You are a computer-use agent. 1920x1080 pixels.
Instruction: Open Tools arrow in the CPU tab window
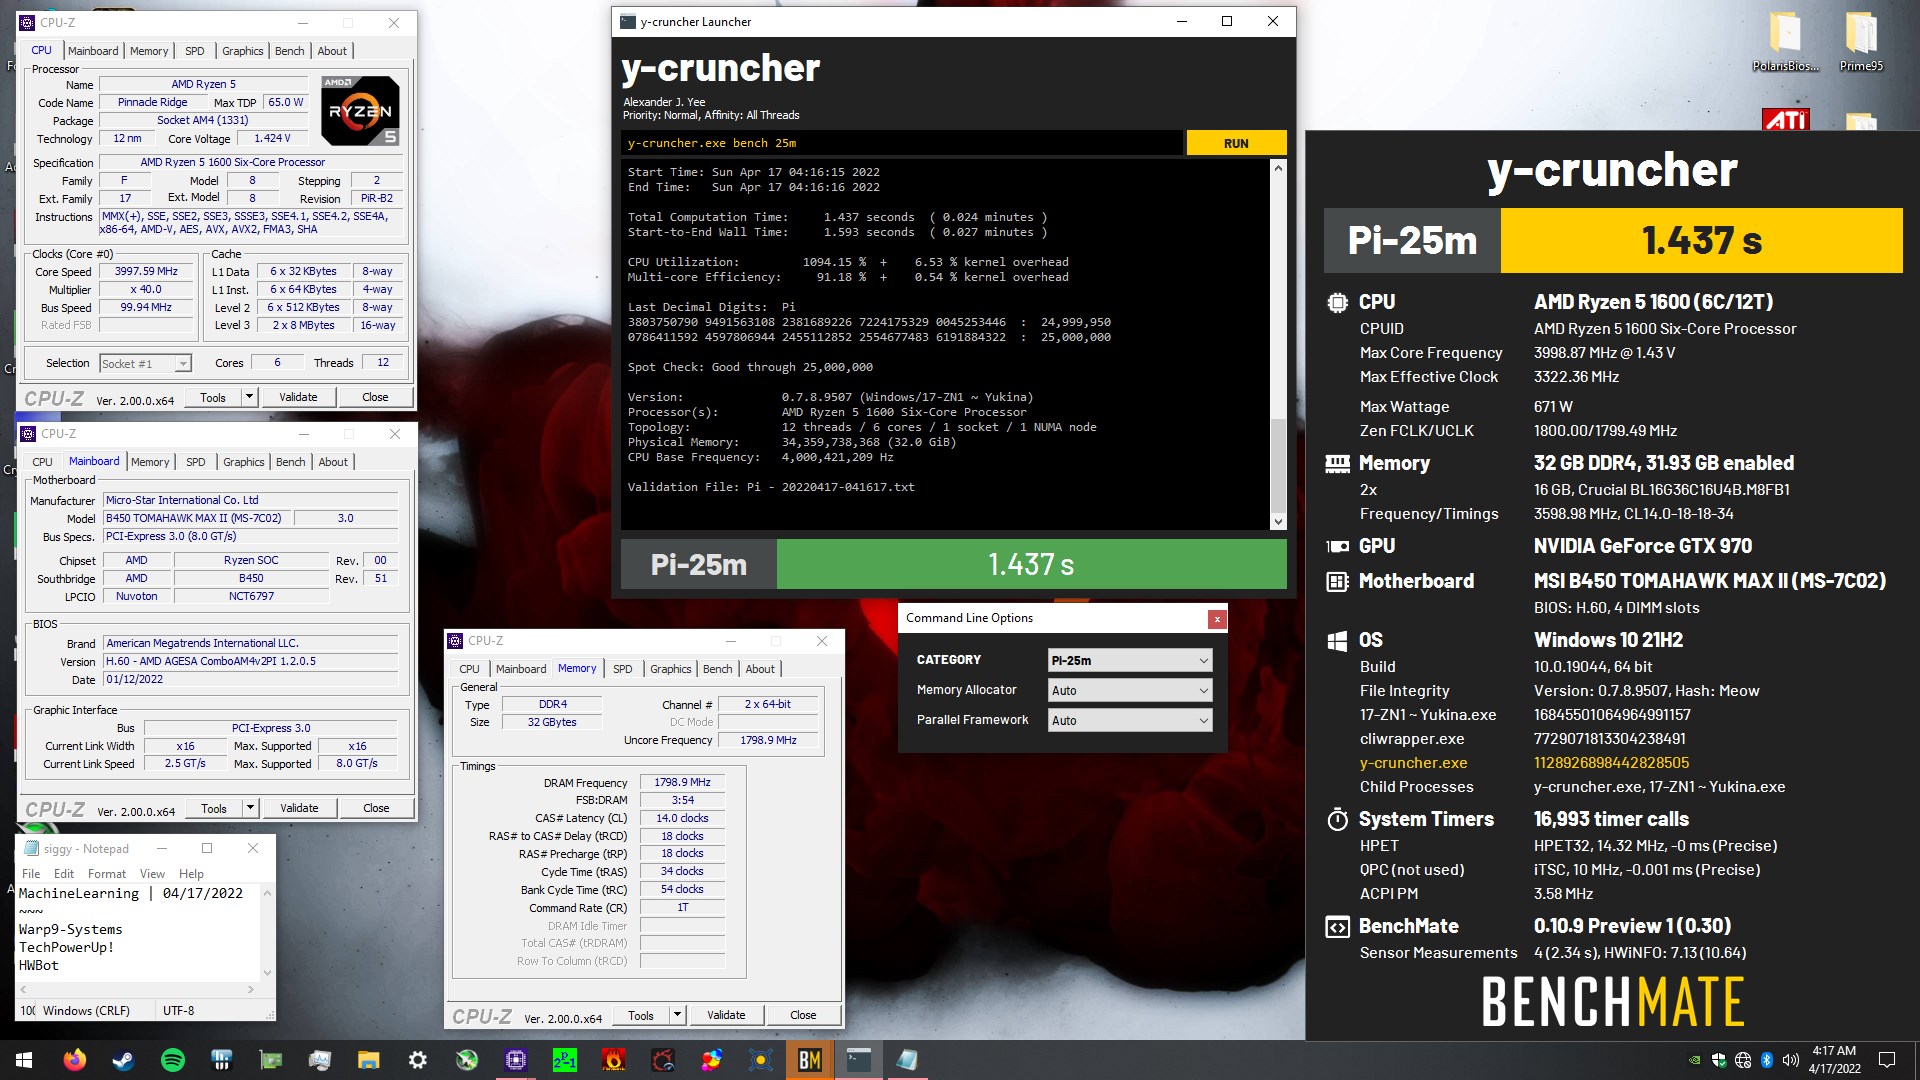pyautogui.click(x=249, y=397)
